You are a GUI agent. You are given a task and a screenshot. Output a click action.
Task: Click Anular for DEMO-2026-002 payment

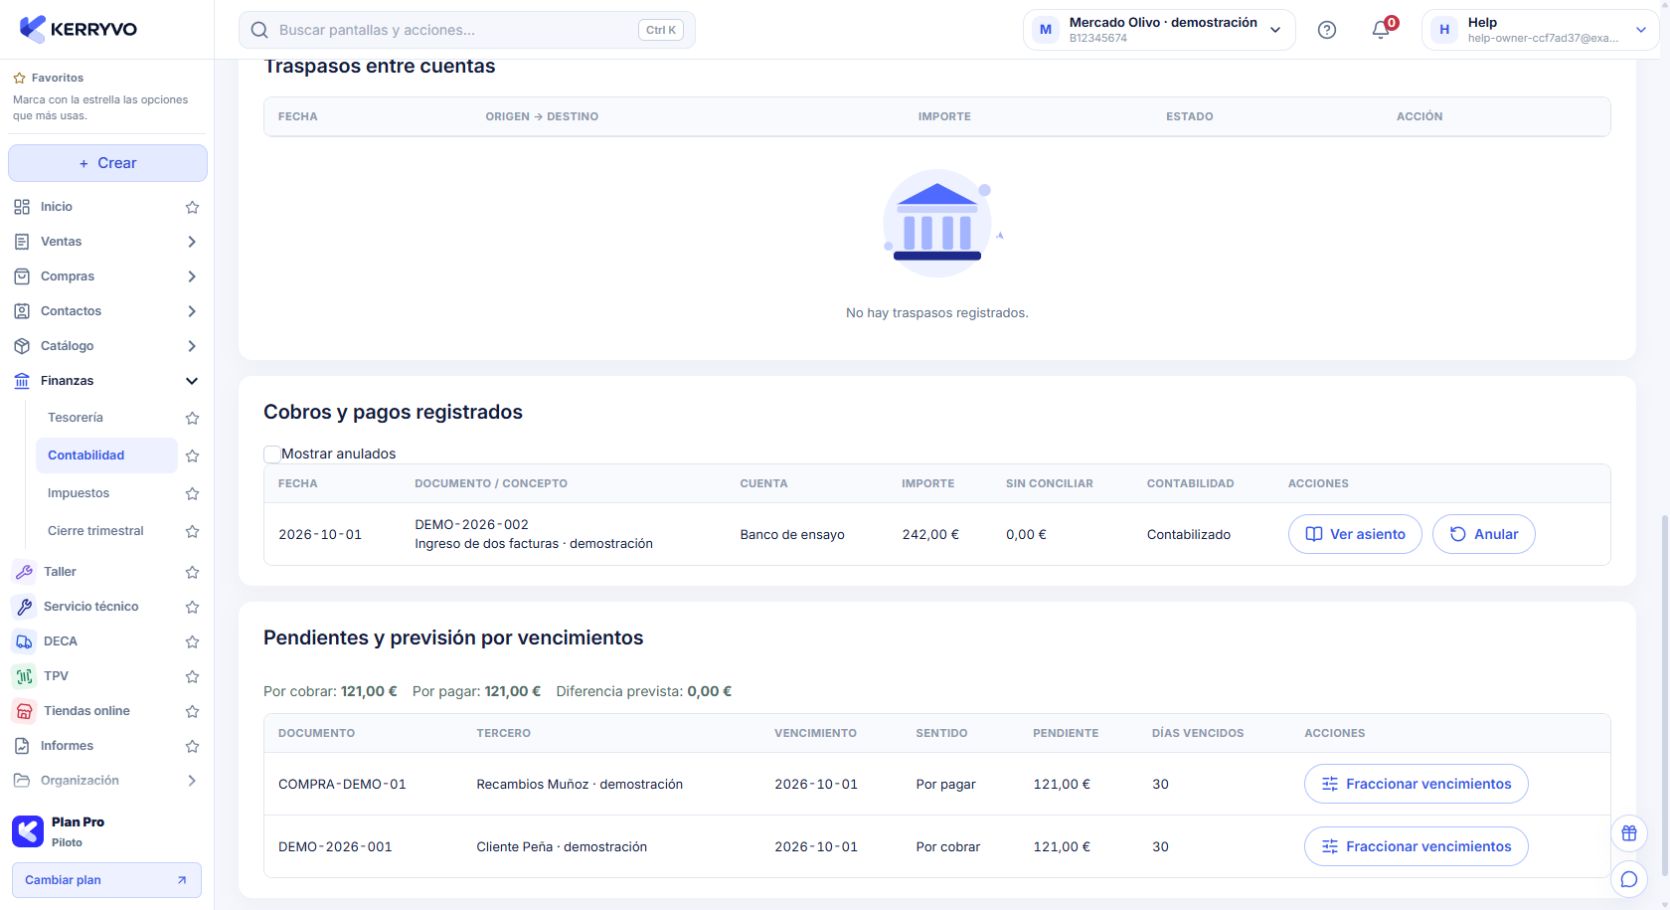click(x=1484, y=534)
